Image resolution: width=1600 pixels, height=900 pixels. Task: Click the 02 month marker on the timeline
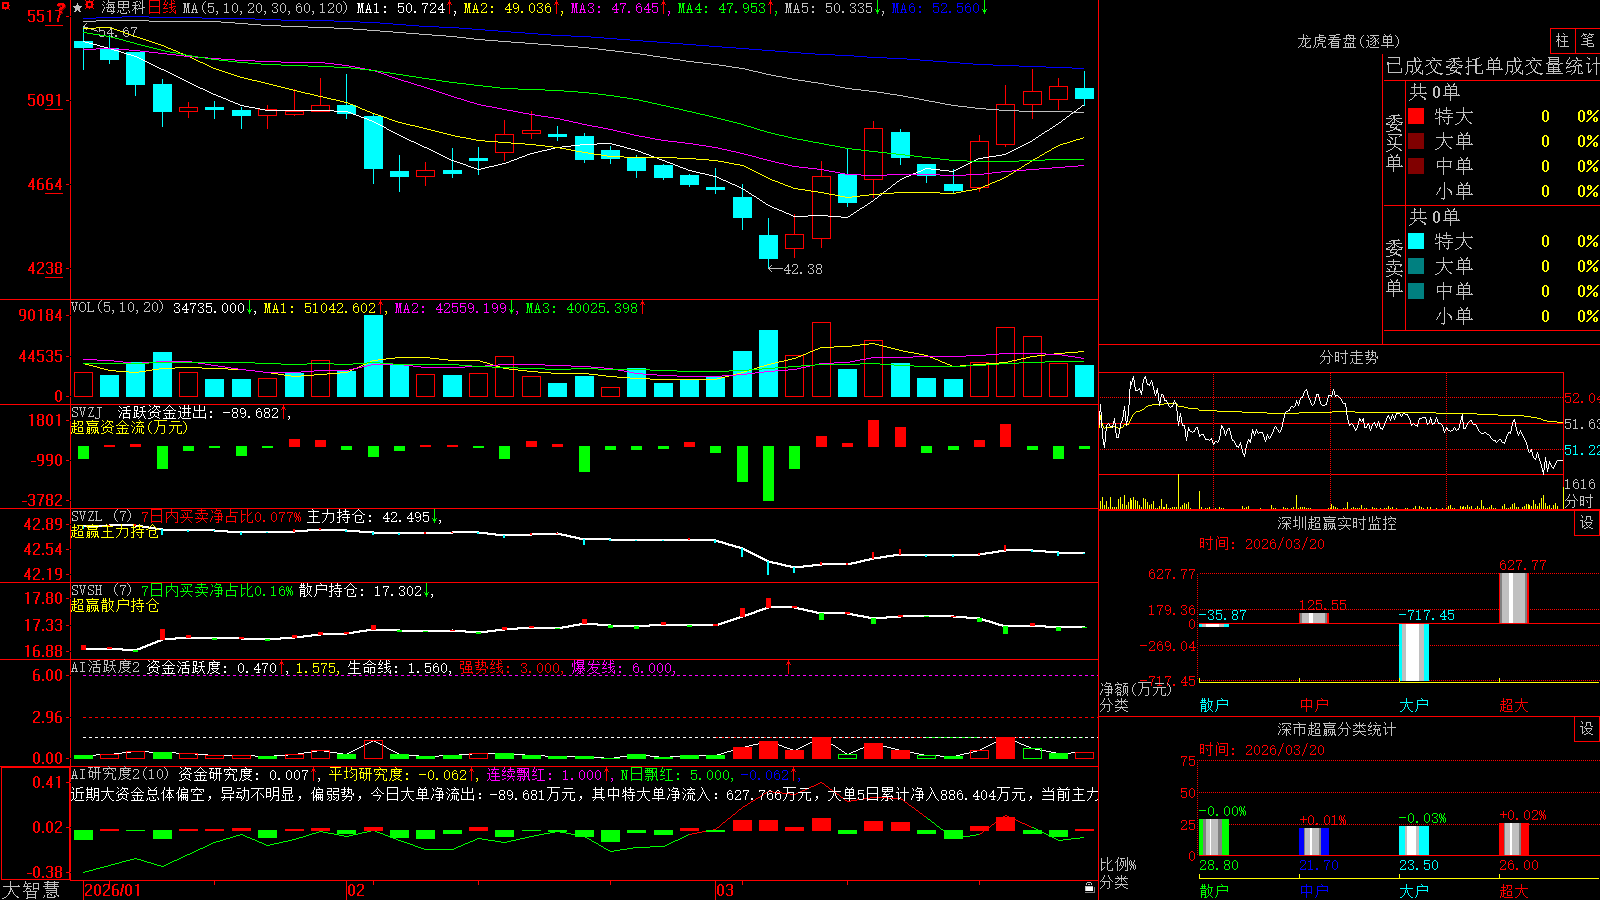point(355,890)
